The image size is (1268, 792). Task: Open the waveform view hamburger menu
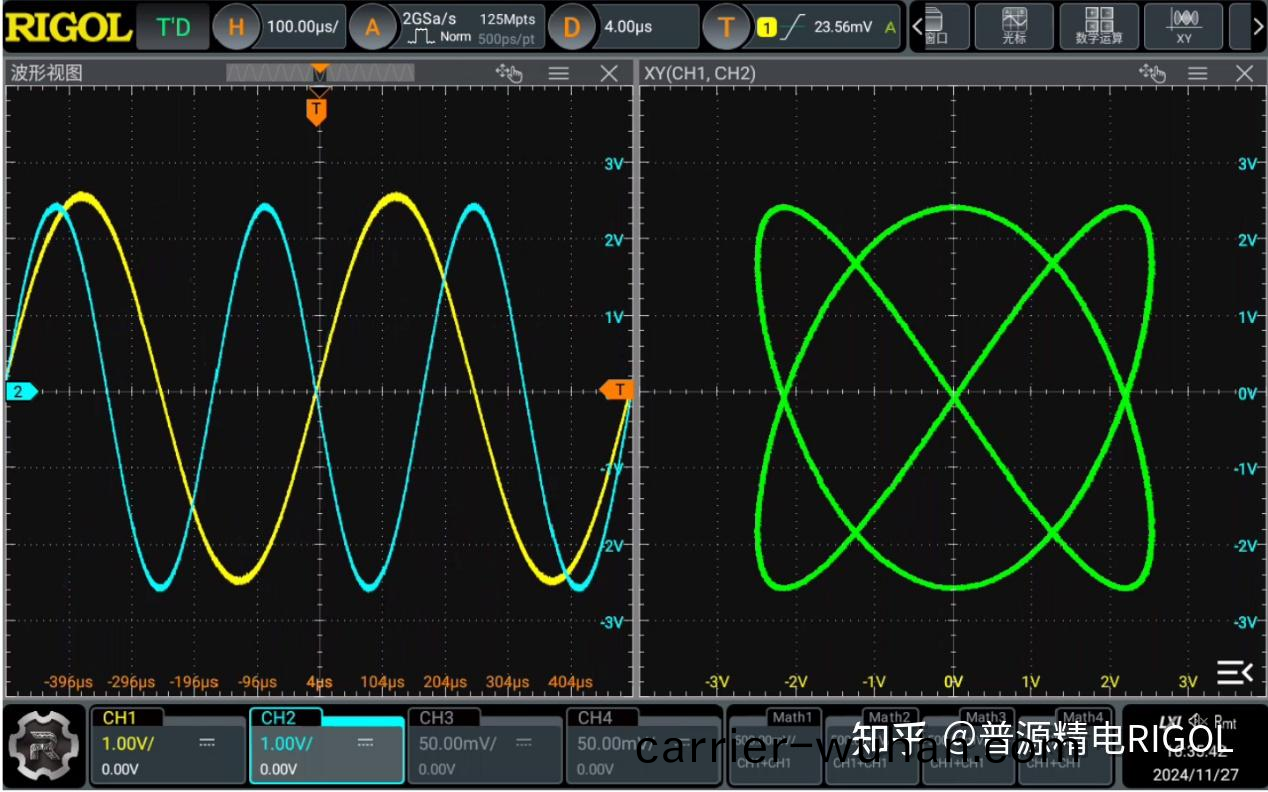(558, 74)
